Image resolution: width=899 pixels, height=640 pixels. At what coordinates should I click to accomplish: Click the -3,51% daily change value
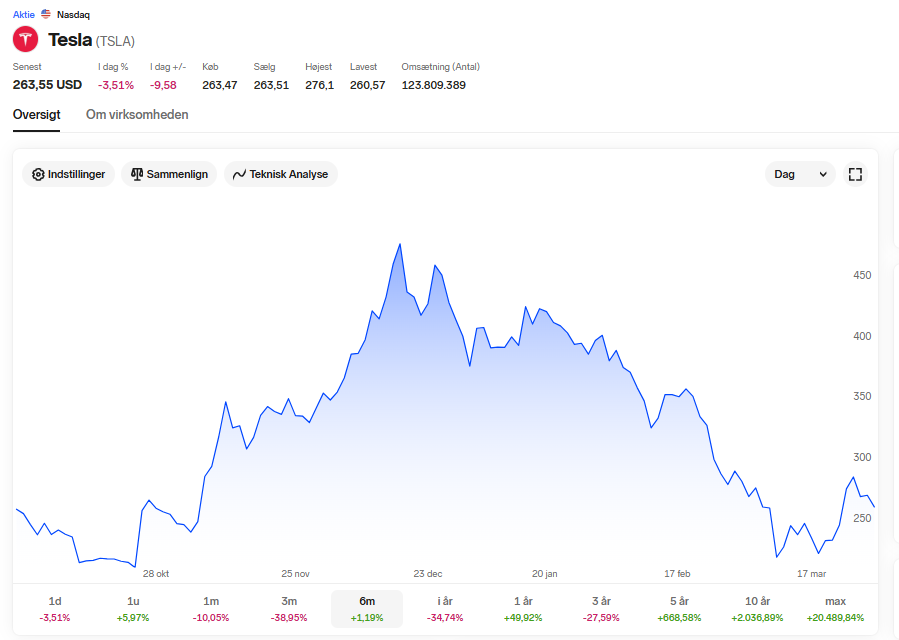tap(116, 85)
